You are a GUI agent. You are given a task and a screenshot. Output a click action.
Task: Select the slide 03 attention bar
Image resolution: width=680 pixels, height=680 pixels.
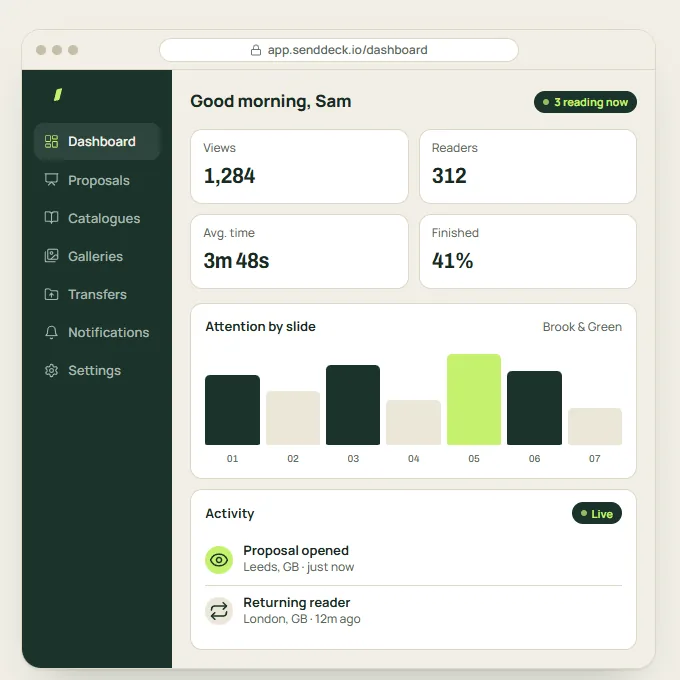click(x=353, y=405)
